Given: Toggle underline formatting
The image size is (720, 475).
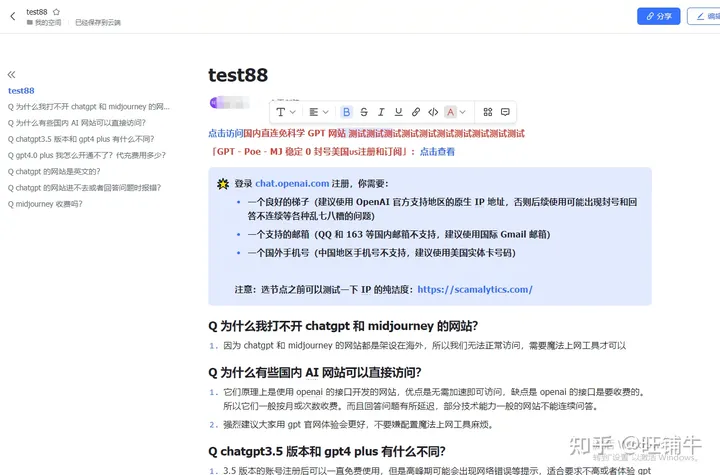Looking at the screenshot, I should 398,112.
